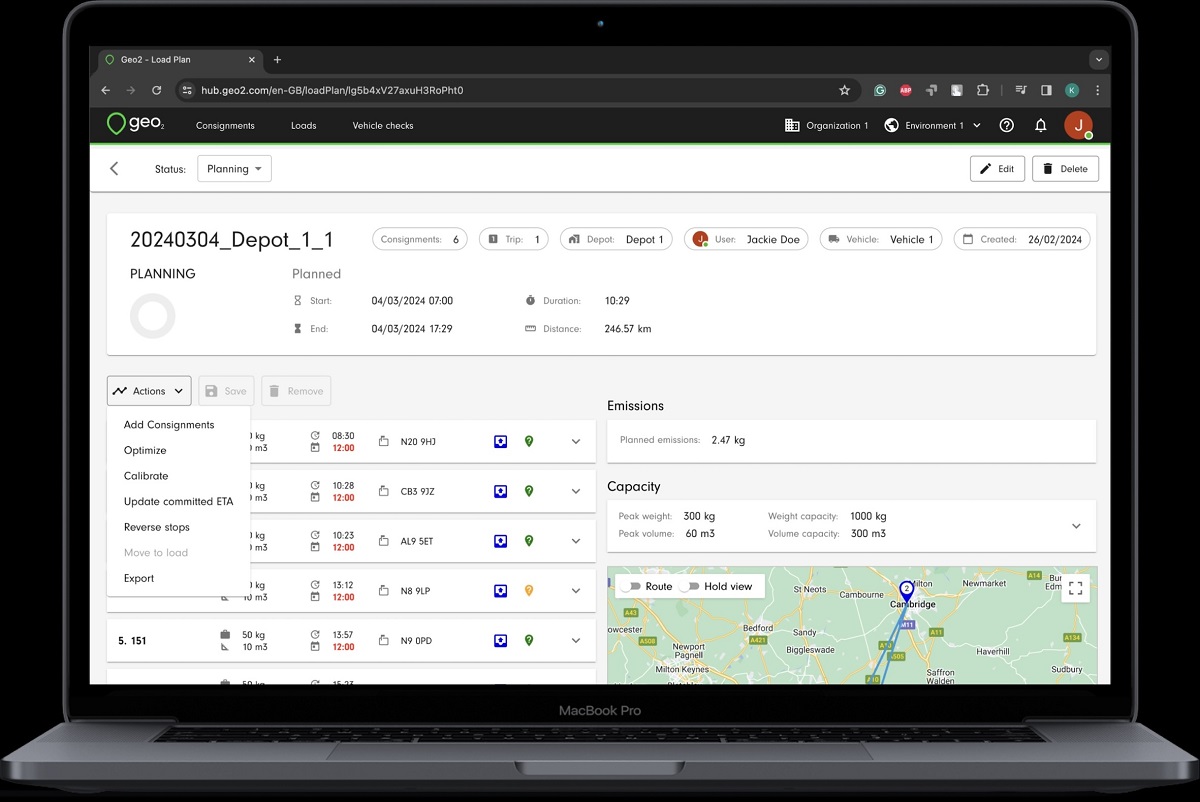Viewport: 1200px width, 802px height.
Task: Click the Delete button
Action: point(1066,169)
